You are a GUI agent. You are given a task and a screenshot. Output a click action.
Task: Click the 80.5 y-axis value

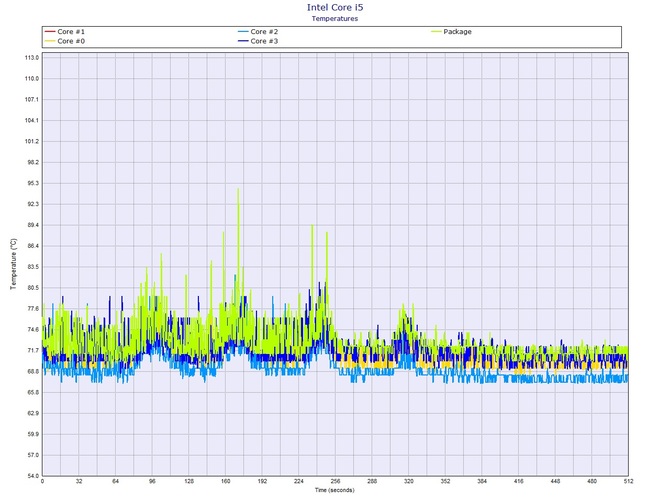point(32,288)
